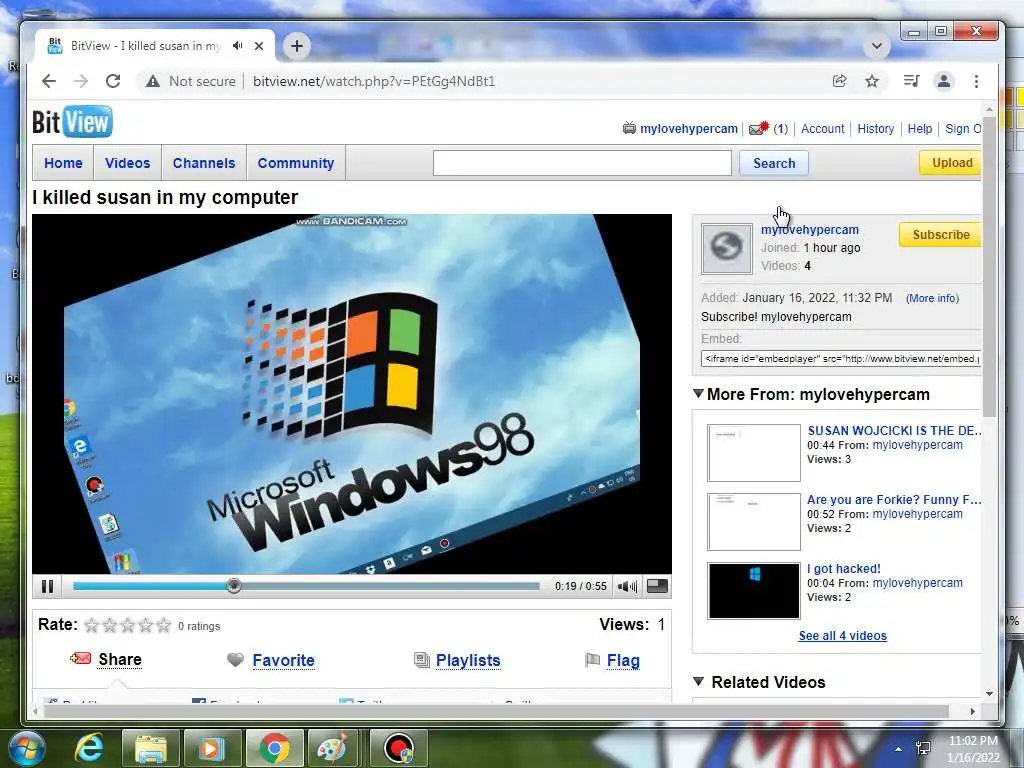Screen dimensions: 1024x768
Task: Open mylovehypercam link in header
Action: point(688,129)
